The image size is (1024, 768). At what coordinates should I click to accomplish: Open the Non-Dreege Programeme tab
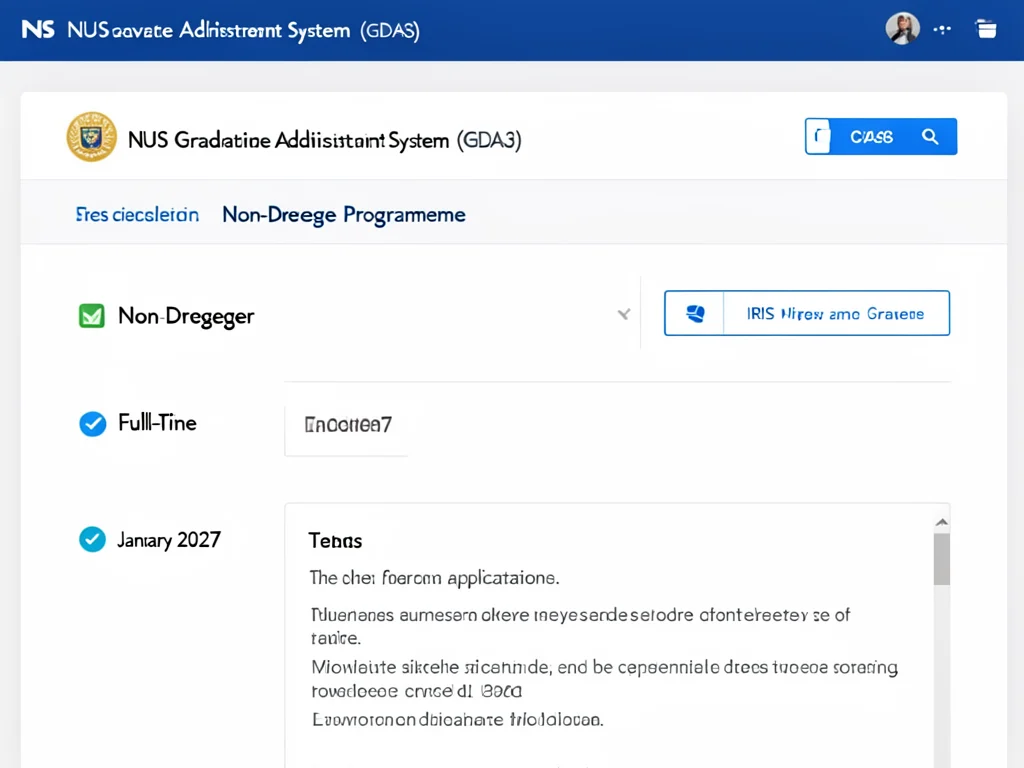(344, 215)
